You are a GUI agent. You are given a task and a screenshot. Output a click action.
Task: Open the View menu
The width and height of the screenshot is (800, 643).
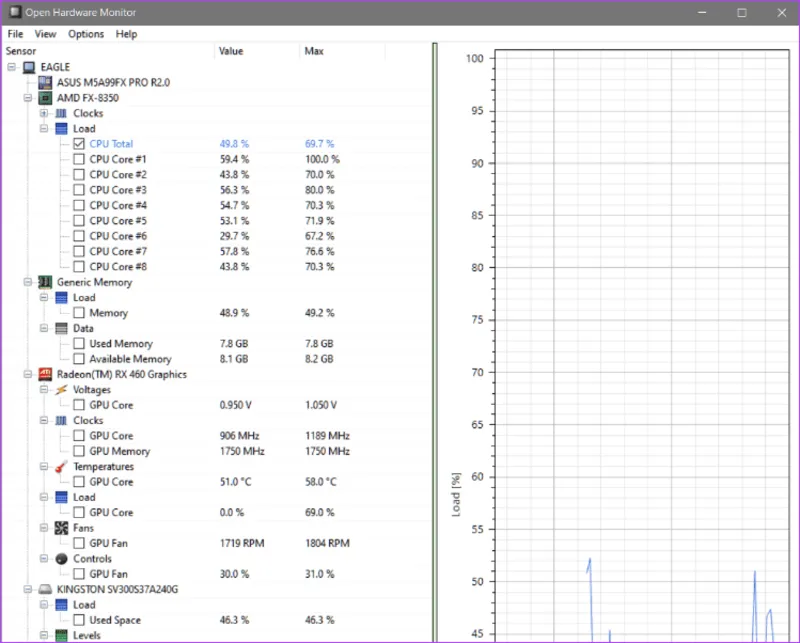pos(45,34)
